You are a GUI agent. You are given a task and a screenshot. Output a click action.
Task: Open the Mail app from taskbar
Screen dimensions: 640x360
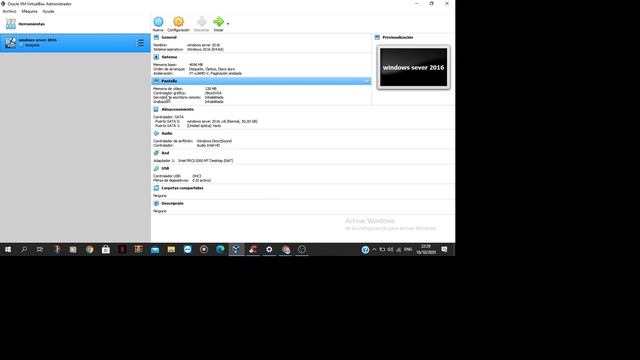pos(155,249)
